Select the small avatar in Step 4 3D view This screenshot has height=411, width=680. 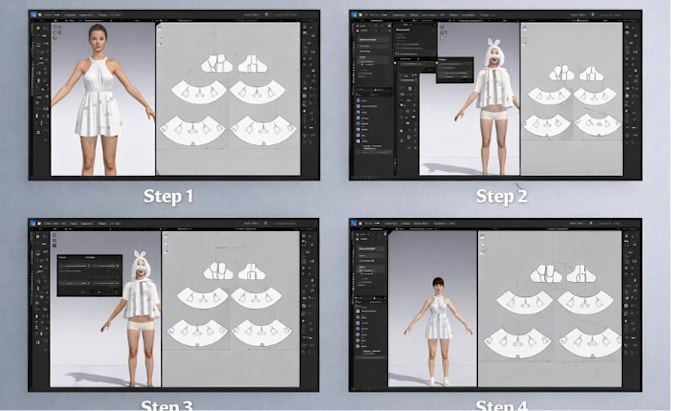point(438,331)
